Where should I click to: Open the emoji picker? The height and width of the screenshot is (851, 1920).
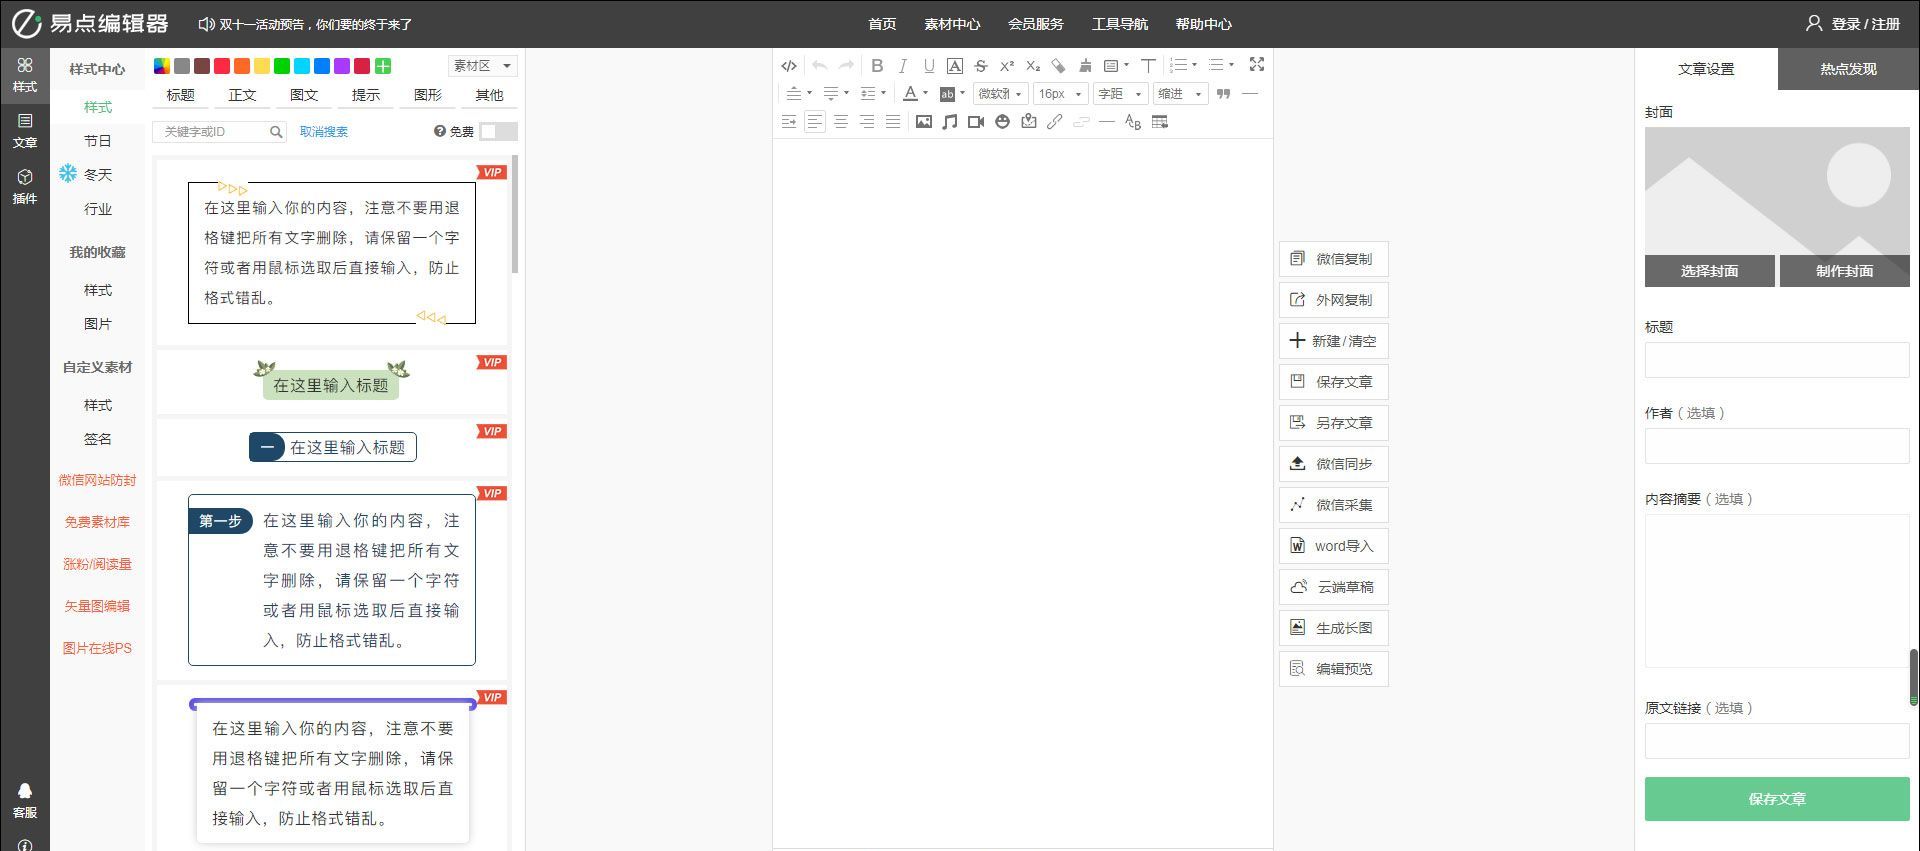tap(1002, 122)
